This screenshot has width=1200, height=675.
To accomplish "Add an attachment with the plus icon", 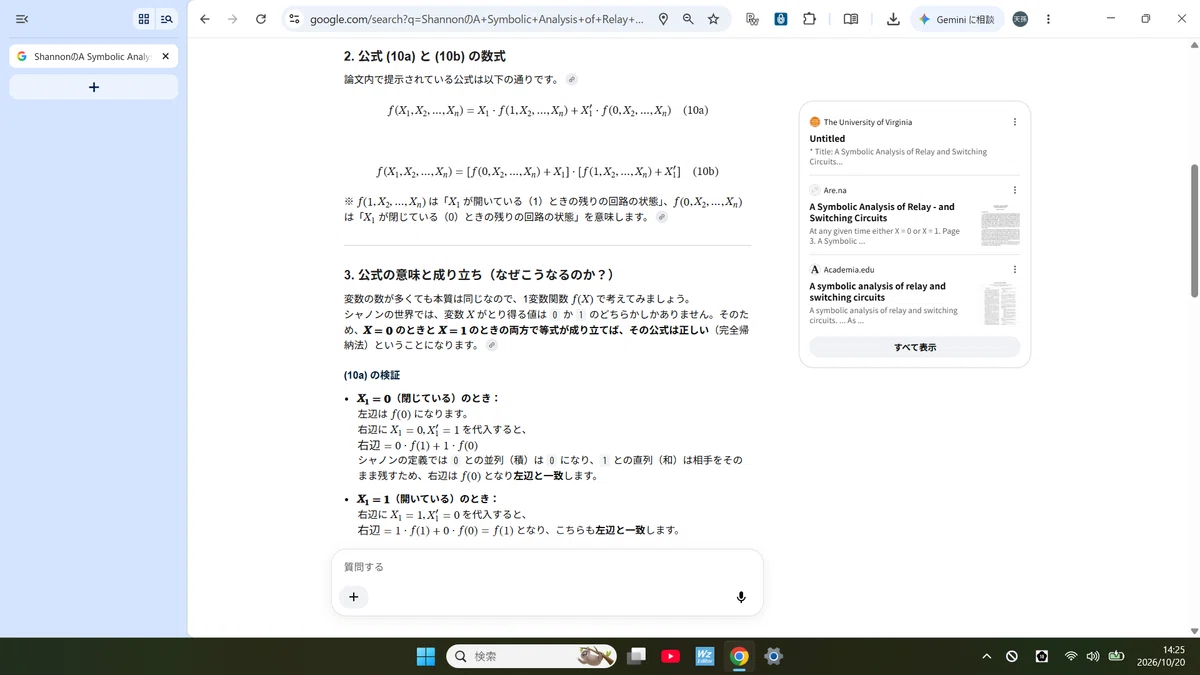I will click(x=353, y=597).
